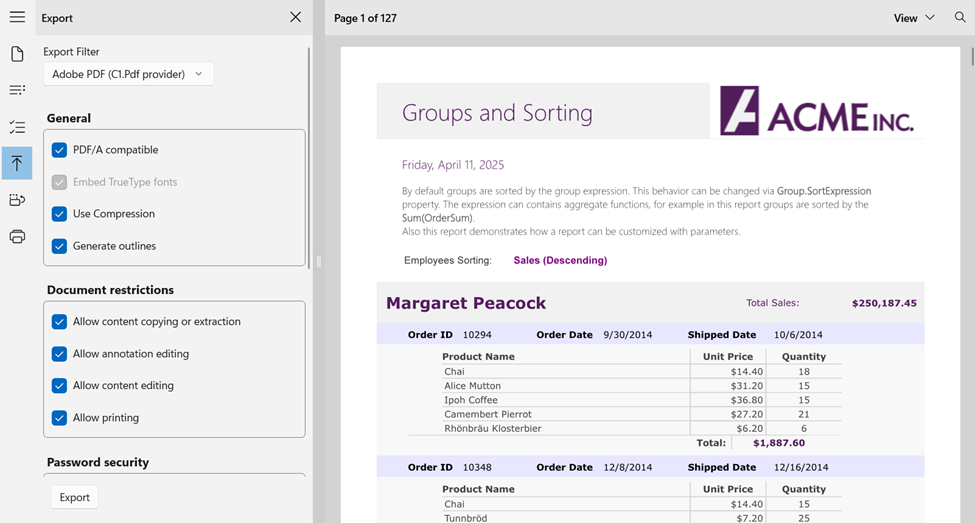Open the page setup icon above the printer
The height and width of the screenshot is (523, 975).
pos(17,200)
